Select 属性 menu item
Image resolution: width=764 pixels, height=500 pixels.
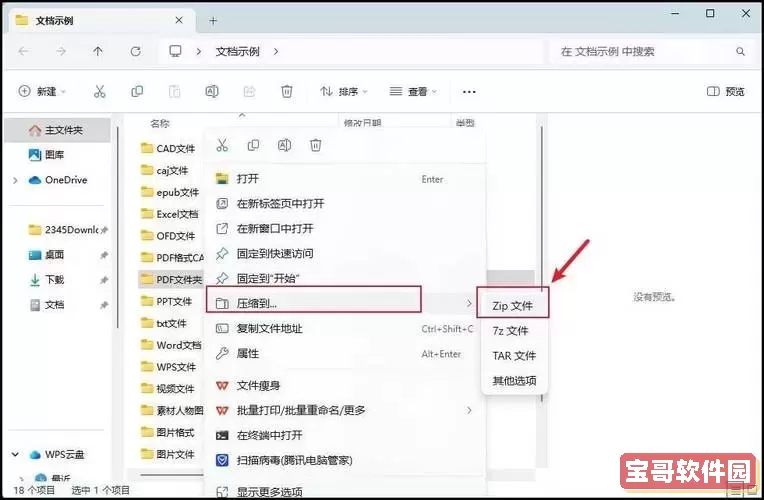point(344,353)
